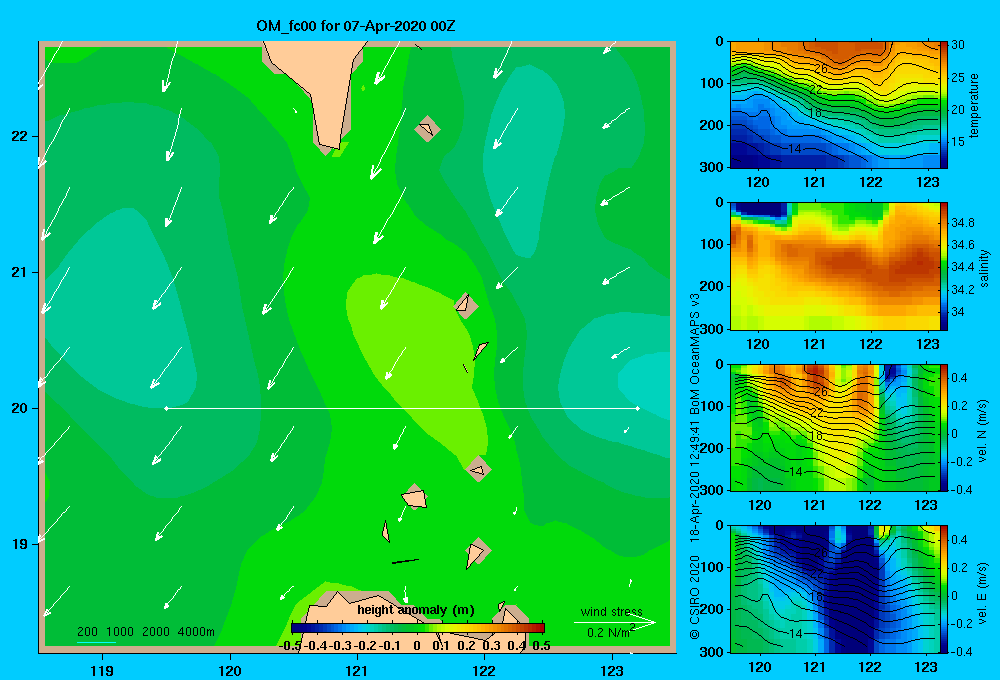Click longitude label 121 below main map
The image size is (1000, 680).
(357, 670)
